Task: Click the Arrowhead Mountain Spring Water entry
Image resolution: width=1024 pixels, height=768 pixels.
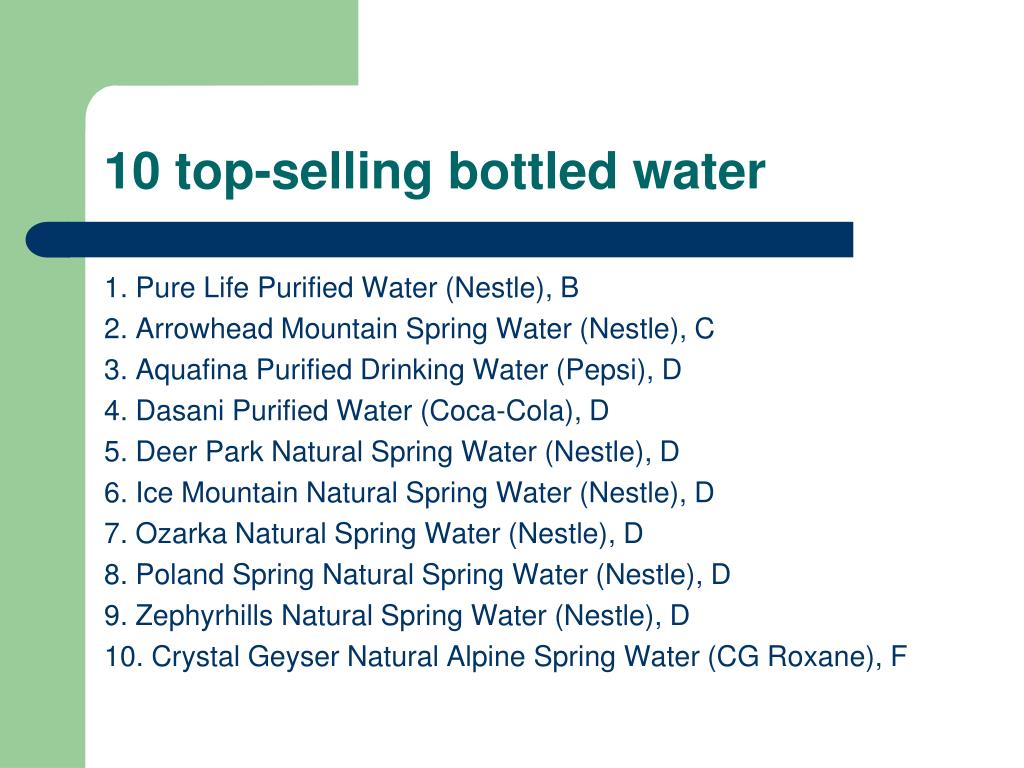Action: (x=409, y=329)
